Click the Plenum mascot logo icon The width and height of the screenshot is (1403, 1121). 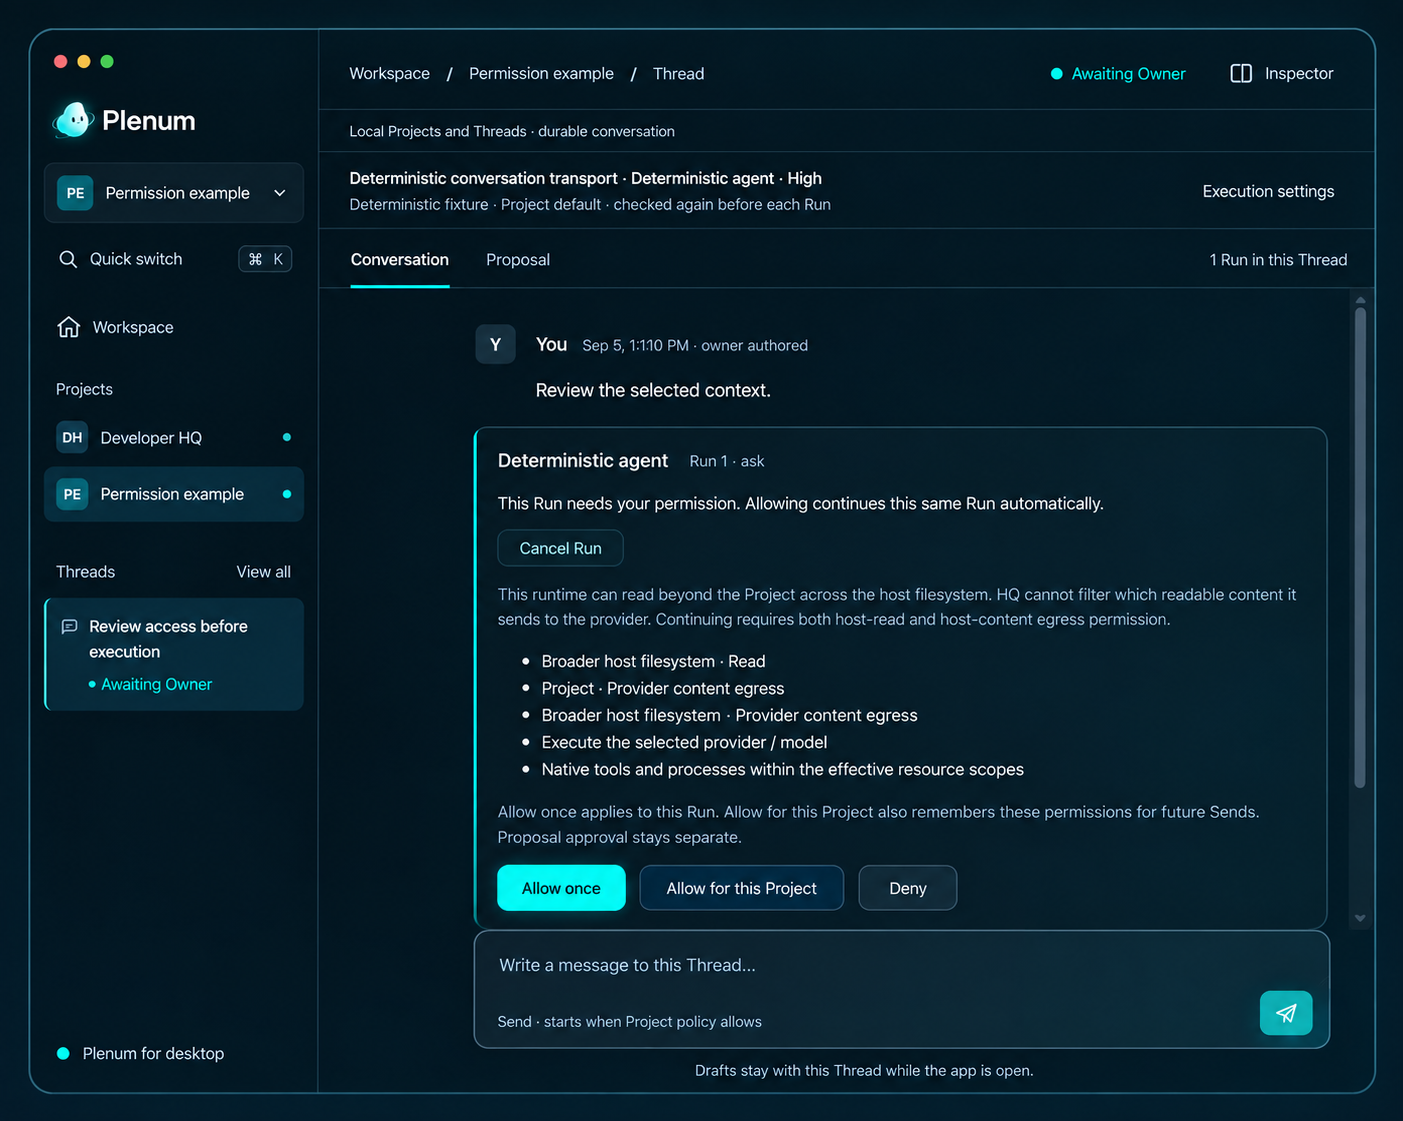[73, 120]
